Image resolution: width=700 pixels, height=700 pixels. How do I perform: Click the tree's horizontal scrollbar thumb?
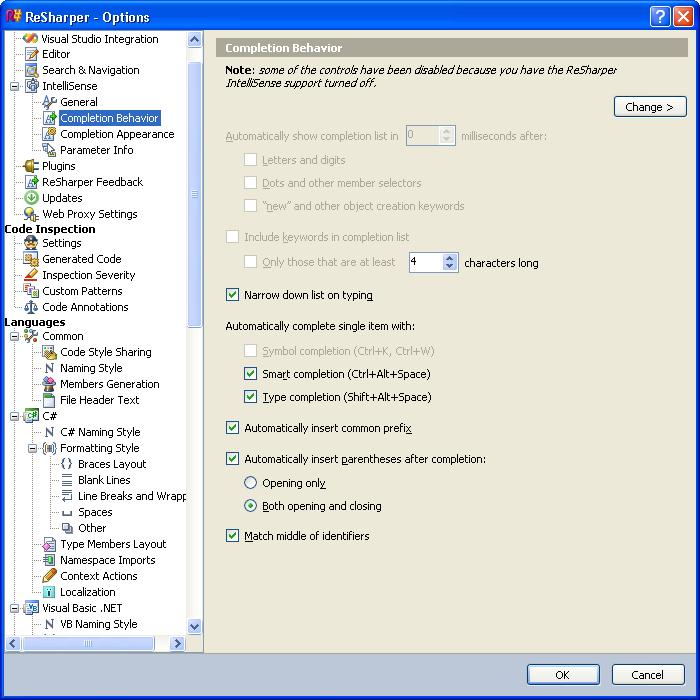[x=88, y=643]
